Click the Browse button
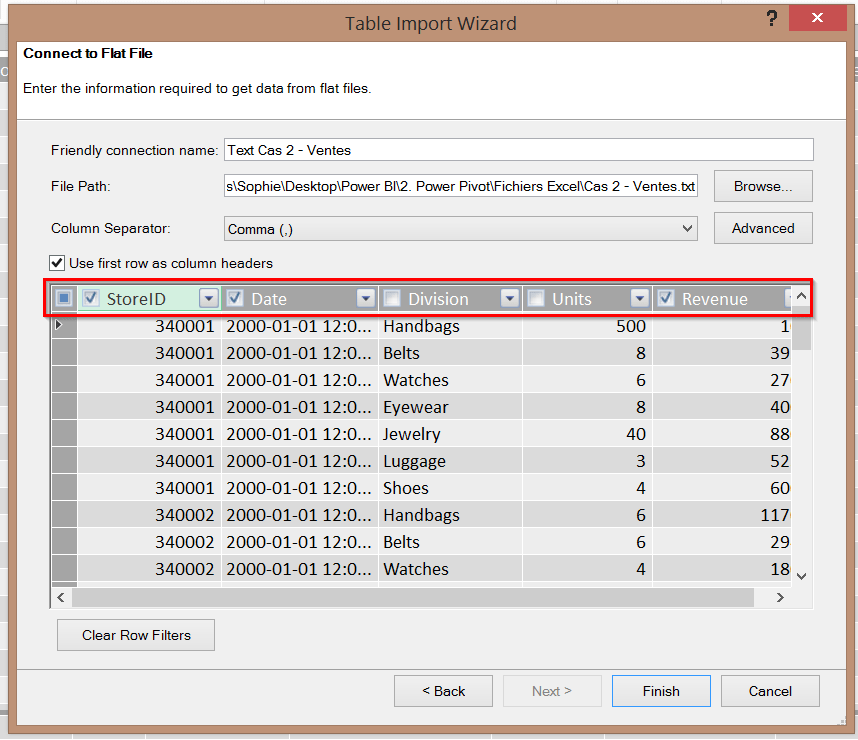The height and width of the screenshot is (740, 858). tap(762, 186)
